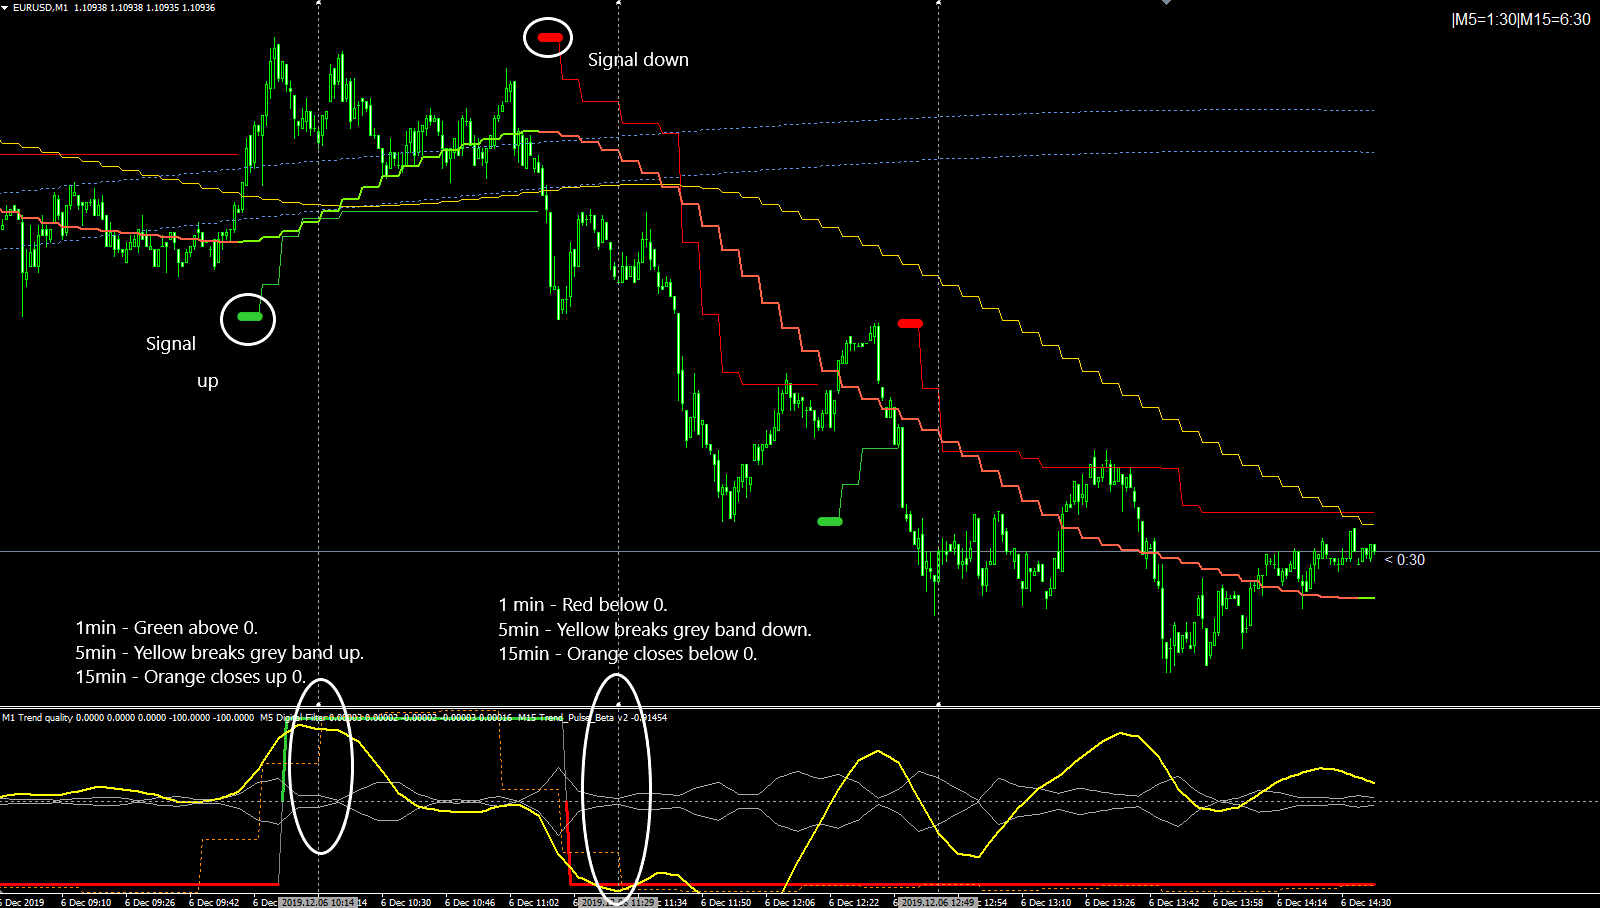Click the 2019.12.06 12:49 time marker

tap(938, 902)
